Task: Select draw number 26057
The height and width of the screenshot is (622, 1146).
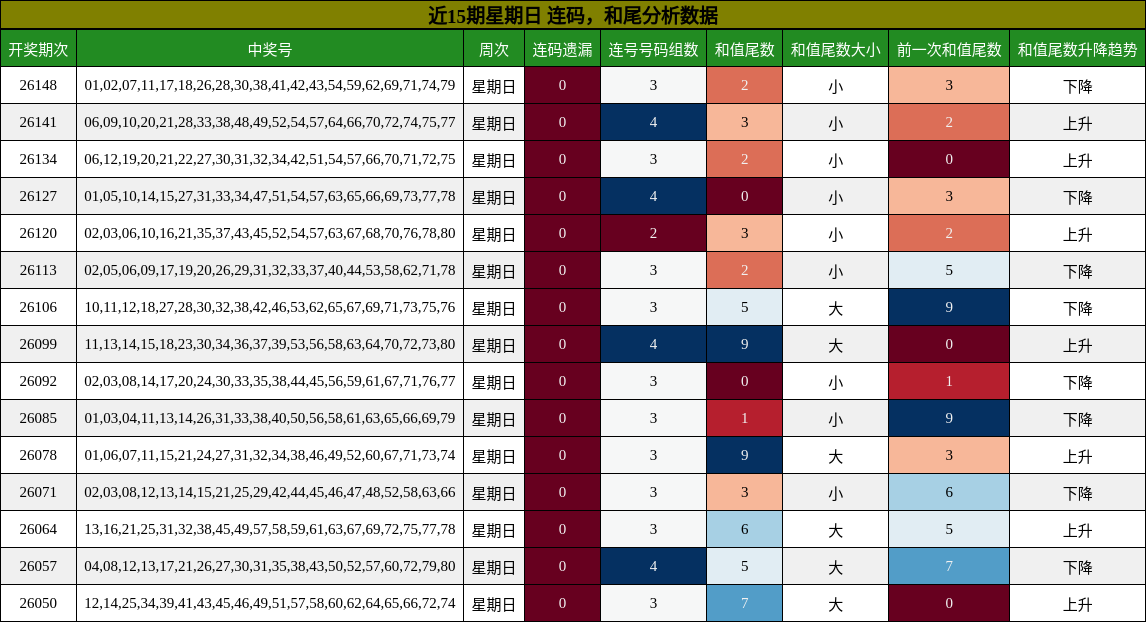Action: click(x=38, y=566)
